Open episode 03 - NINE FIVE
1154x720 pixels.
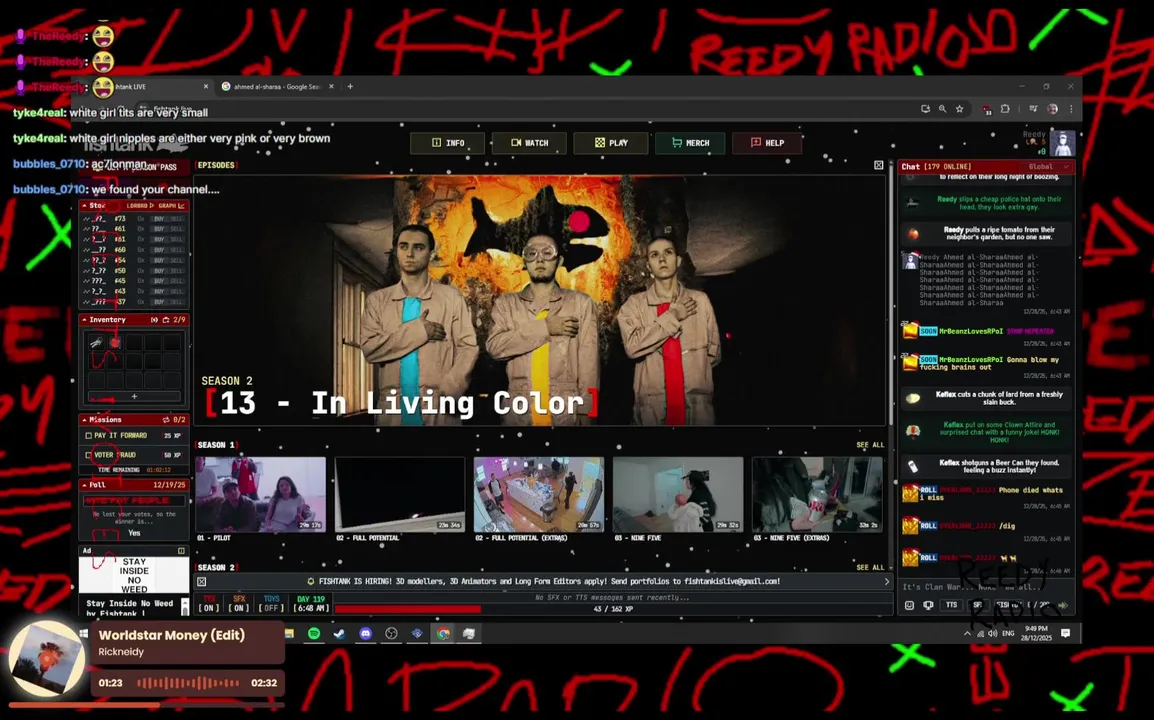click(x=678, y=494)
